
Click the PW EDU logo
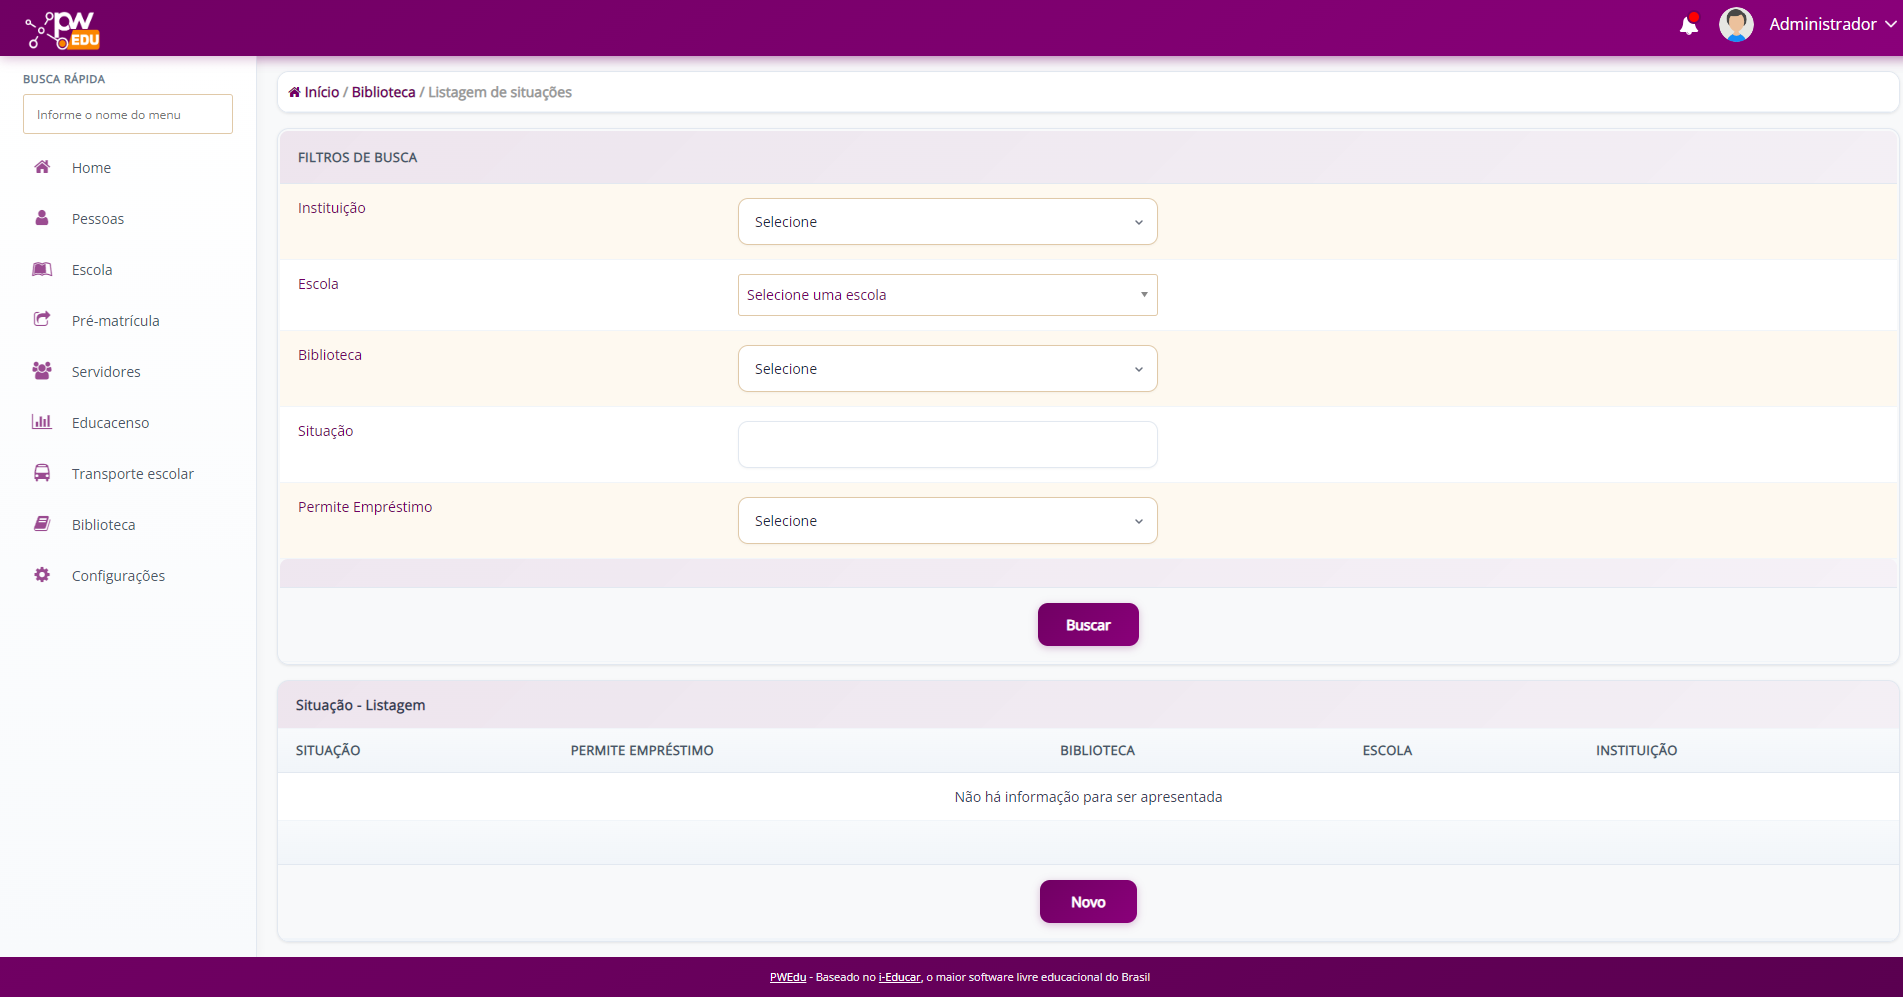[64, 29]
